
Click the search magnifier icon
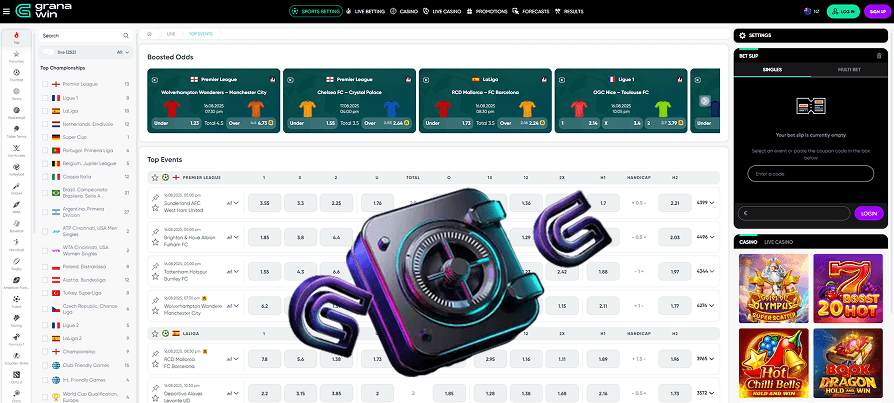pyautogui.click(x=126, y=35)
